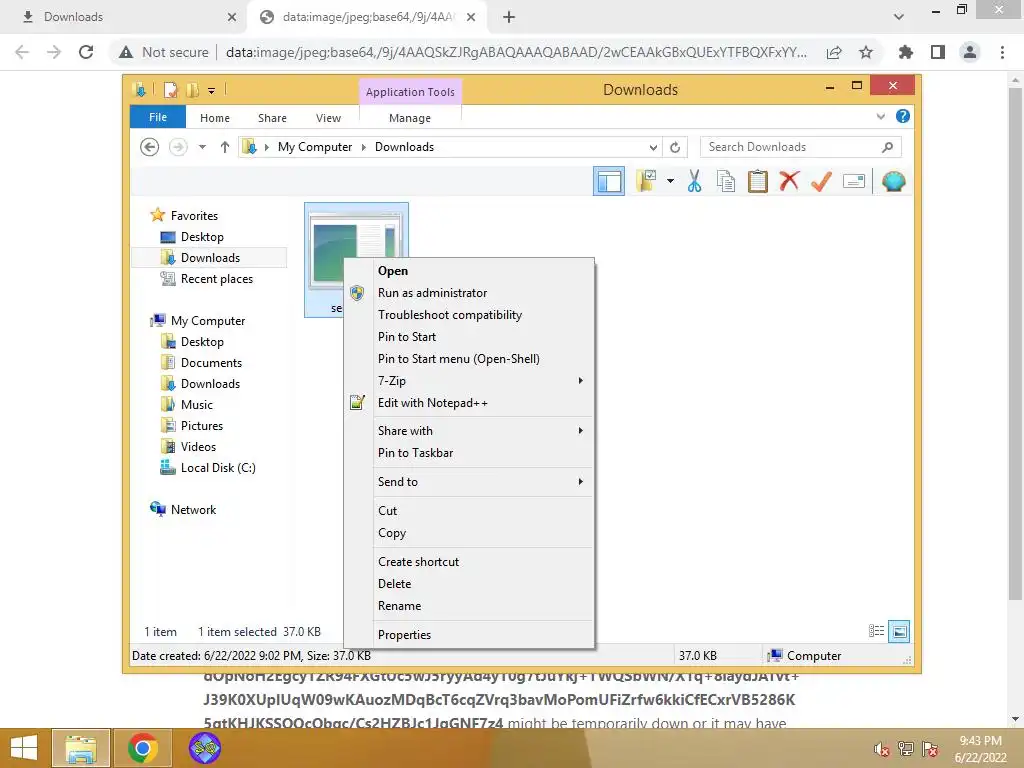Select Recent places in Favorites

(216, 279)
